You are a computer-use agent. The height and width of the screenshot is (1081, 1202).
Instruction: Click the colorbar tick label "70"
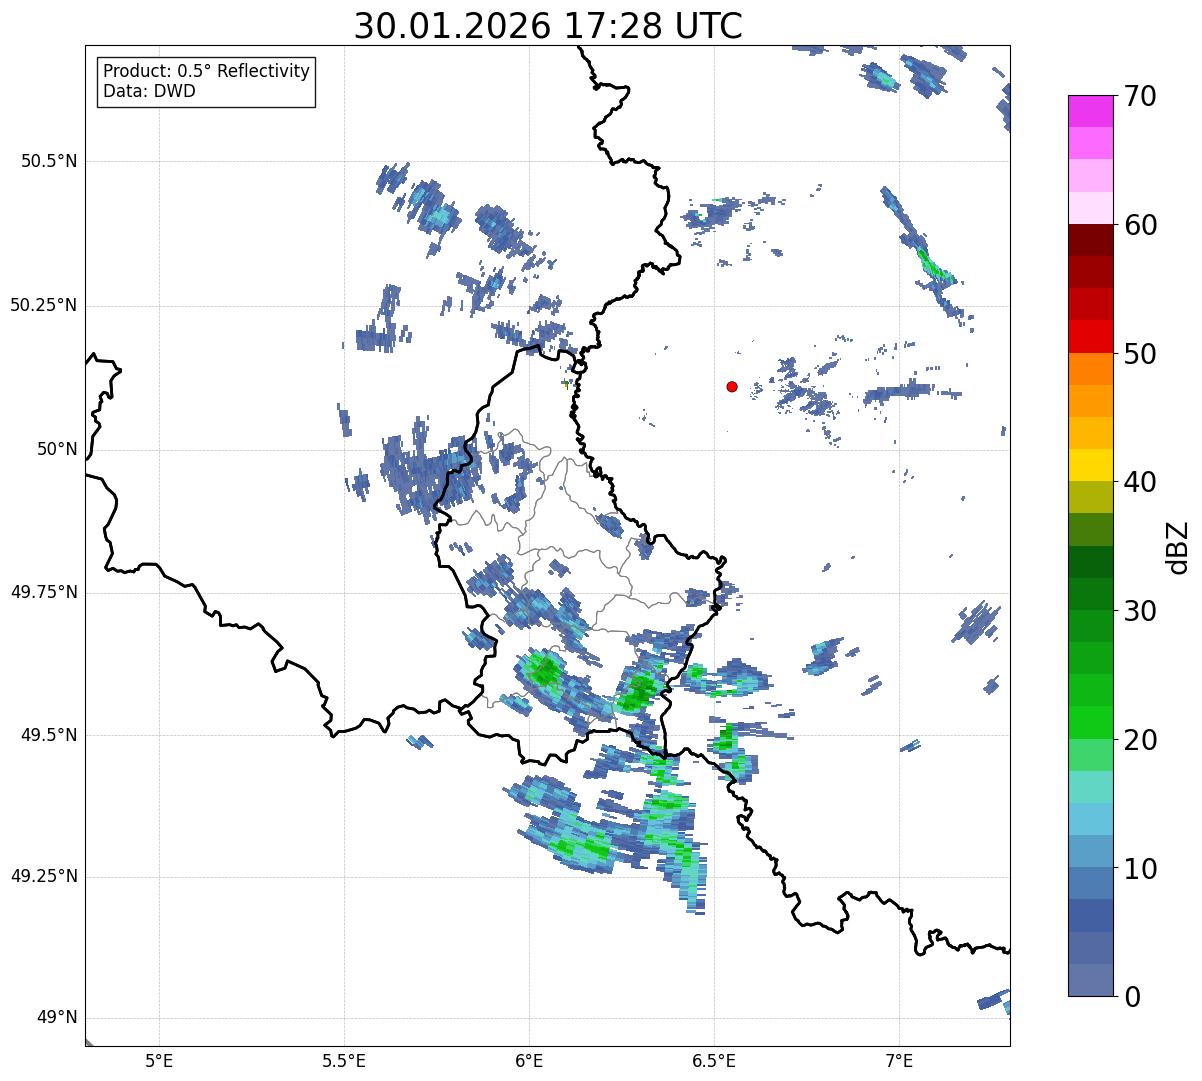pos(1140,97)
